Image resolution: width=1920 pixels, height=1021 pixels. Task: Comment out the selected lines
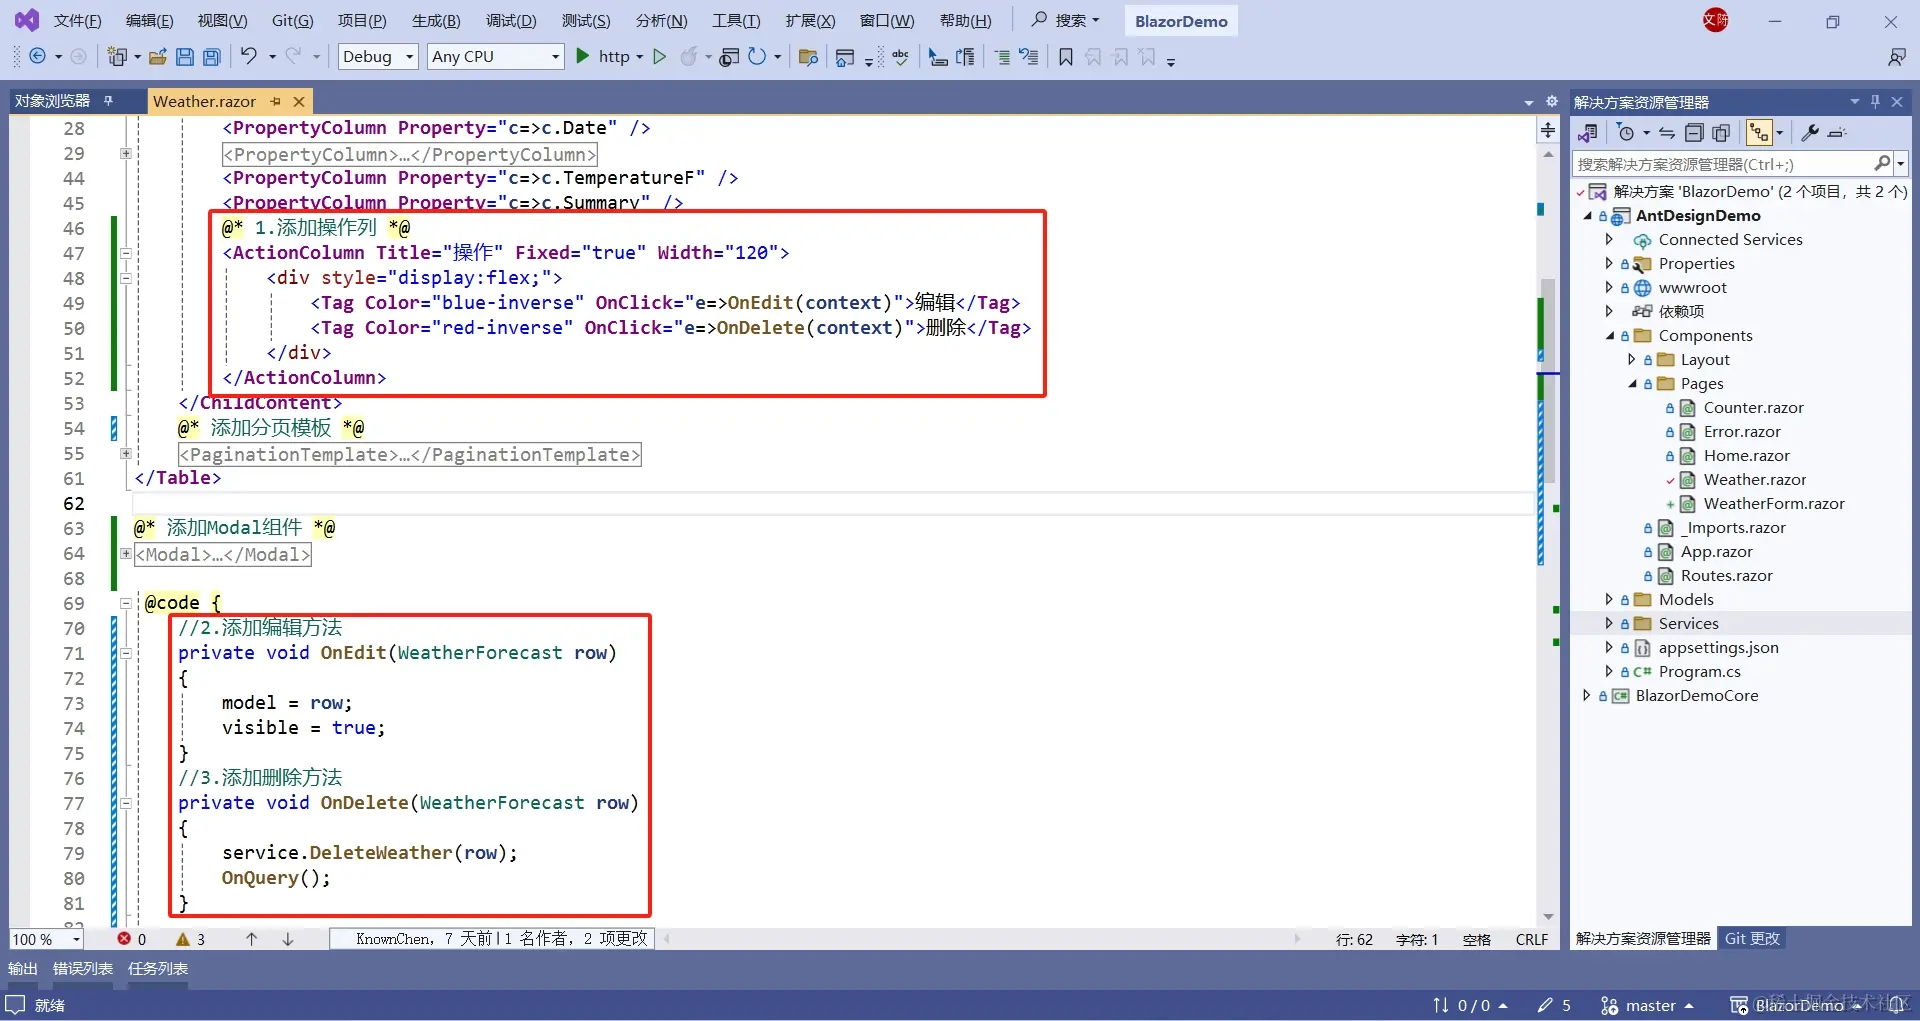coord(1002,57)
